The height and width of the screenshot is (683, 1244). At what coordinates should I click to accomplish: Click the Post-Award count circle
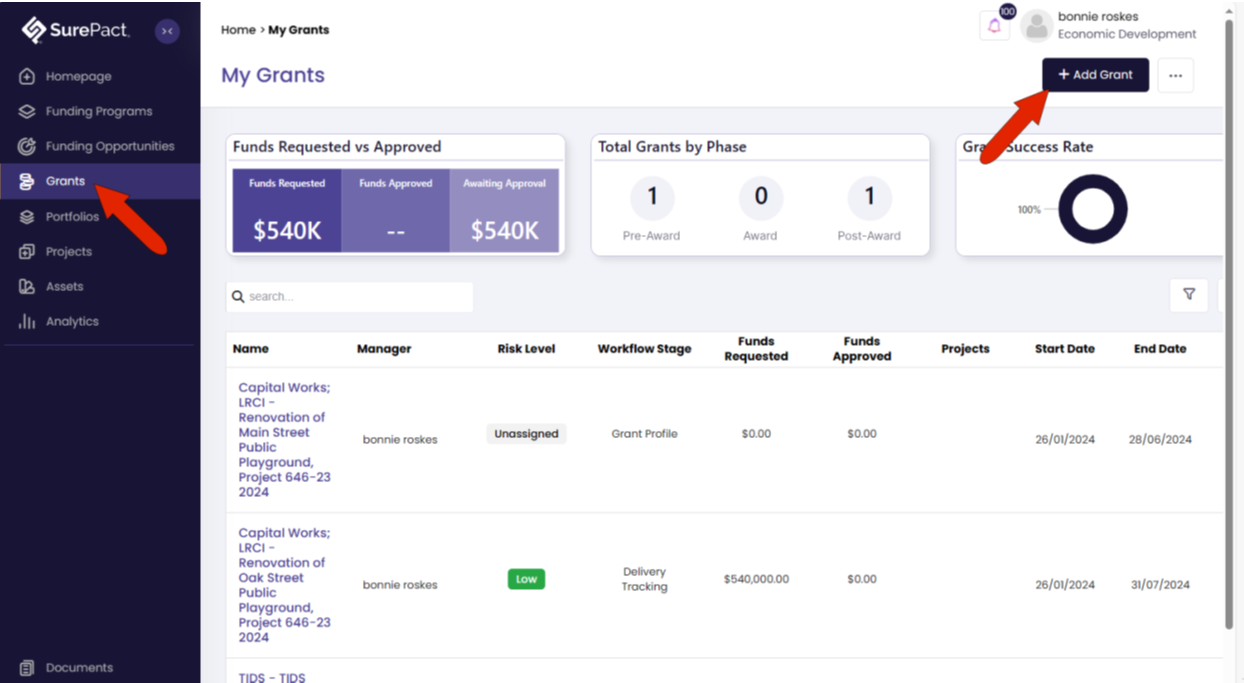tap(869, 197)
